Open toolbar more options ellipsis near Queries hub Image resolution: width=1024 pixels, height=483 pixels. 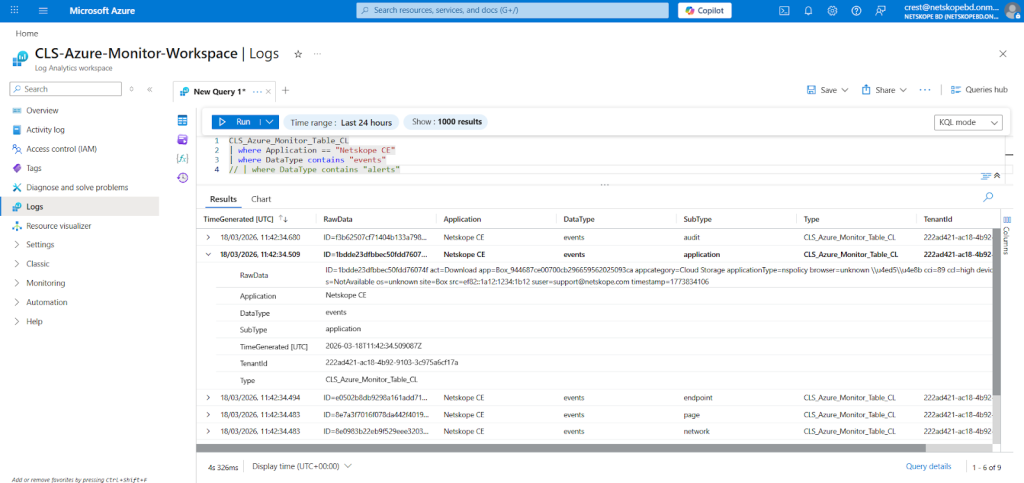925,90
